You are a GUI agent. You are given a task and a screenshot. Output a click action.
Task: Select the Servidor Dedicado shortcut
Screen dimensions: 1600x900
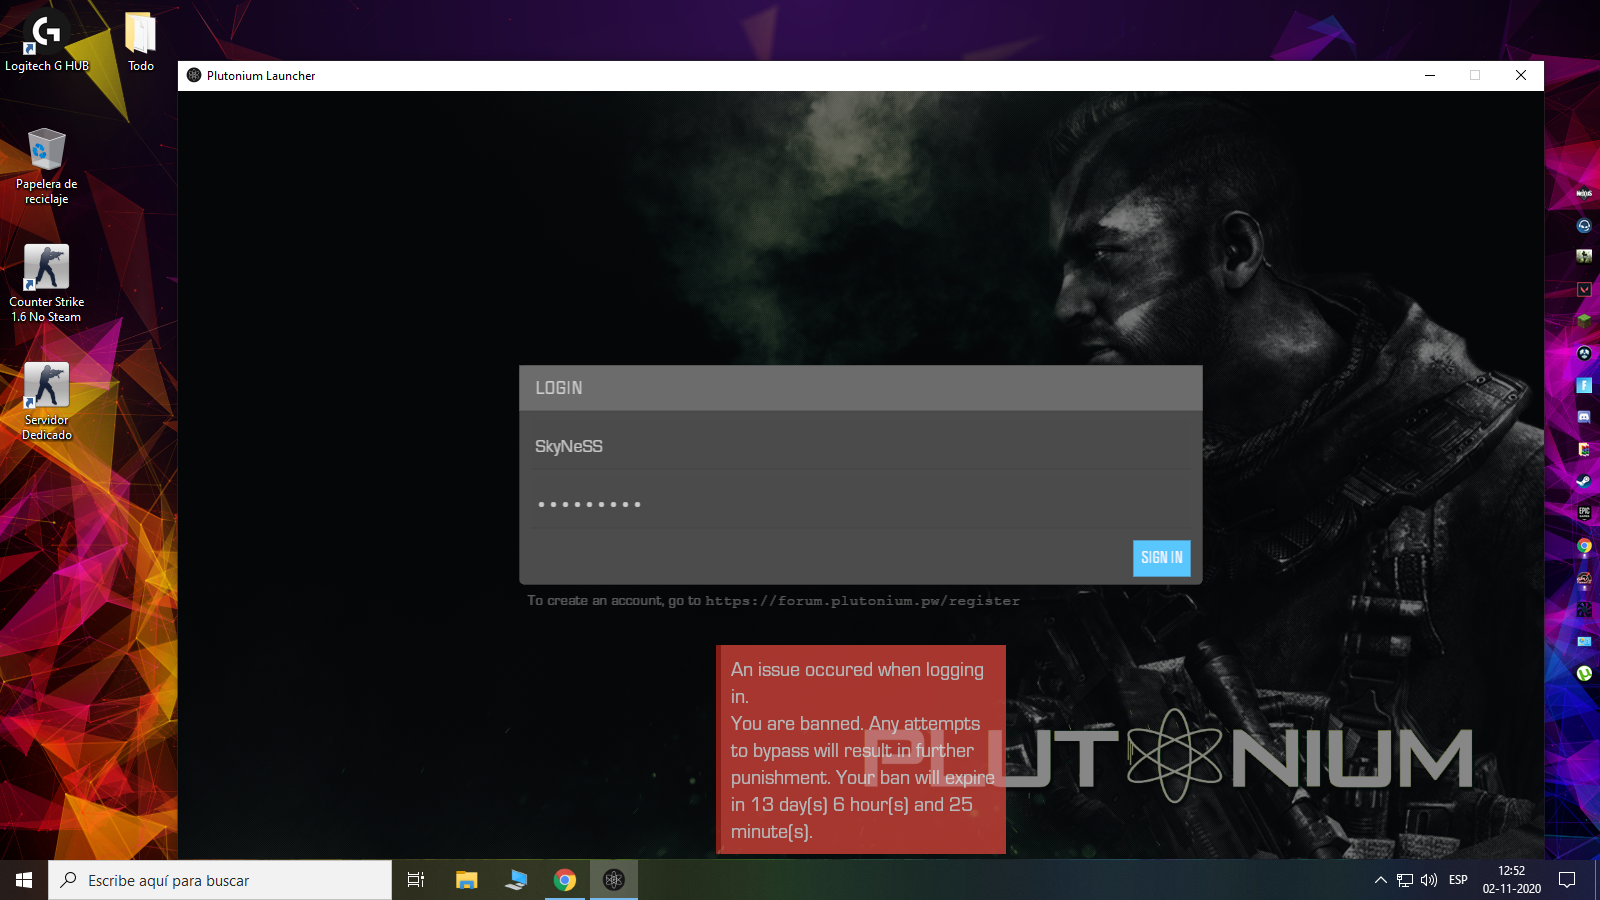coord(46,402)
